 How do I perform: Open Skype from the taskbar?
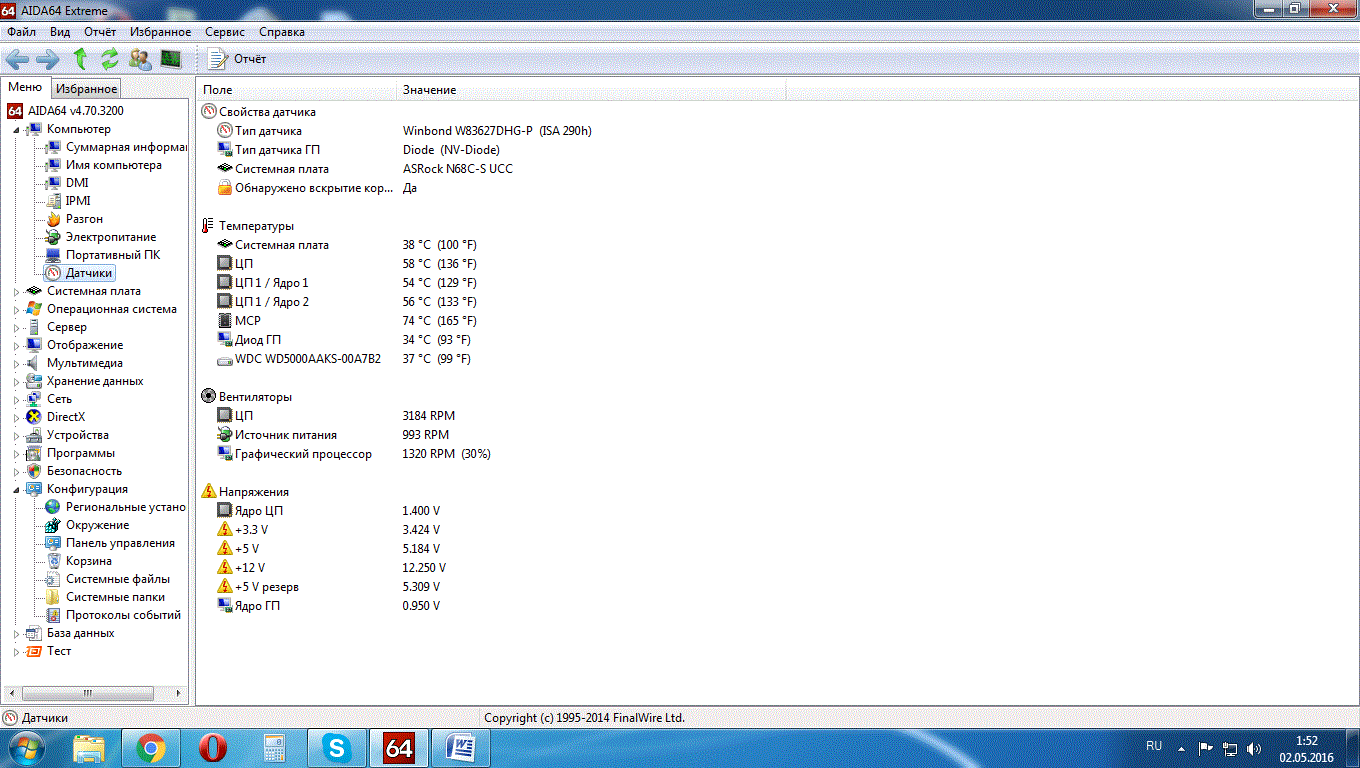[x=337, y=748]
